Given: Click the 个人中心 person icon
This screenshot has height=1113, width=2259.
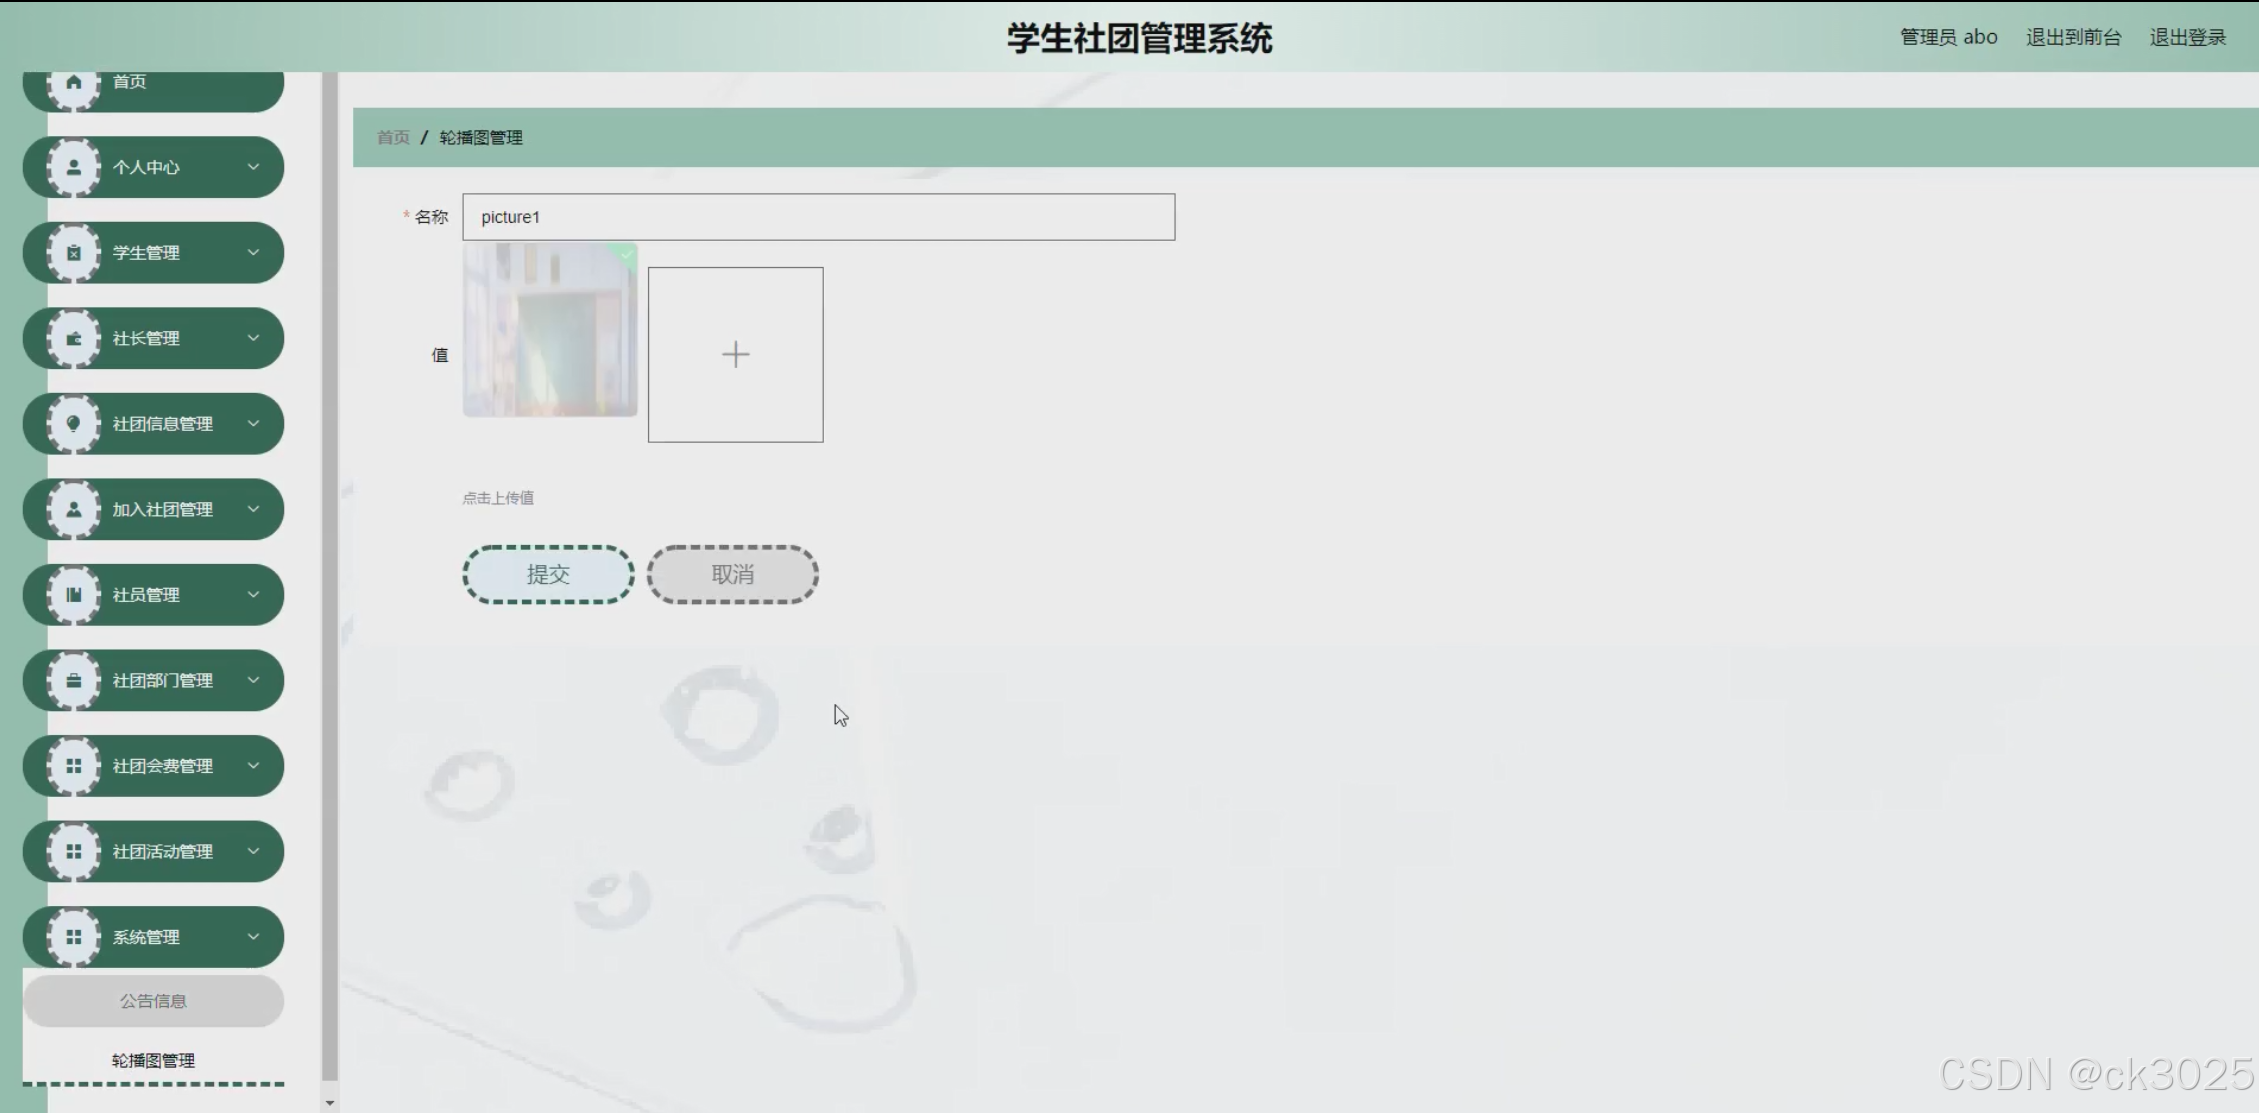Looking at the screenshot, I should coord(74,168).
